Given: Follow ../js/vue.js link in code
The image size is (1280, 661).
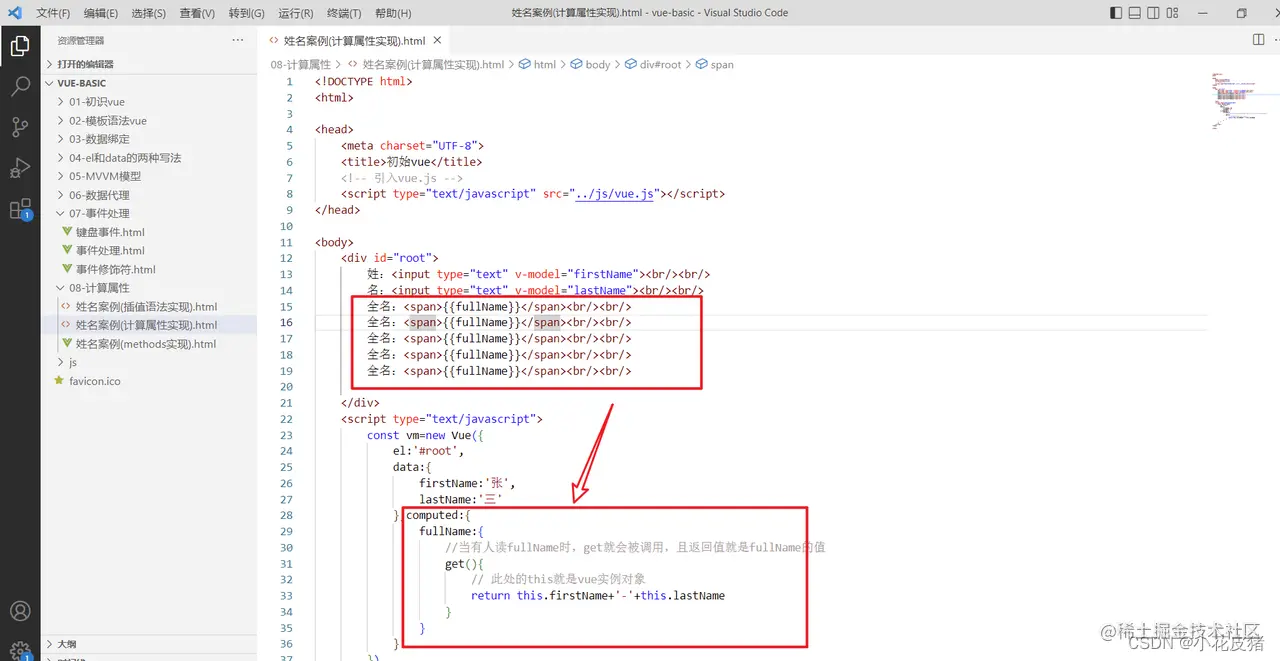Looking at the screenshot, I should 614,194.
